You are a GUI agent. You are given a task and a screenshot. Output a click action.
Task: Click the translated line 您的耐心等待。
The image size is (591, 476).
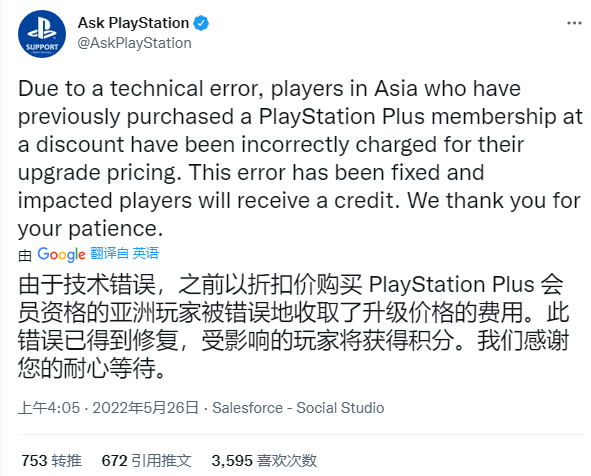(92, 368)
